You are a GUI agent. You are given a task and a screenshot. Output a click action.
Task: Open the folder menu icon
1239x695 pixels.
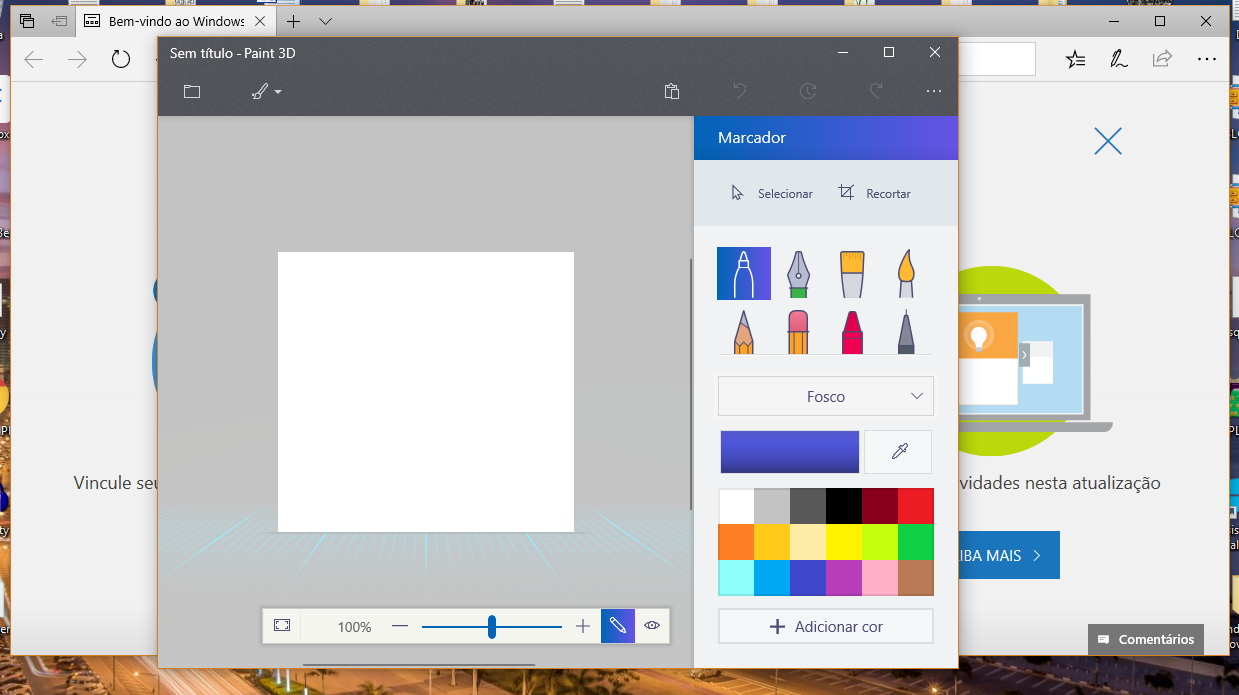(x=192, y=91)
